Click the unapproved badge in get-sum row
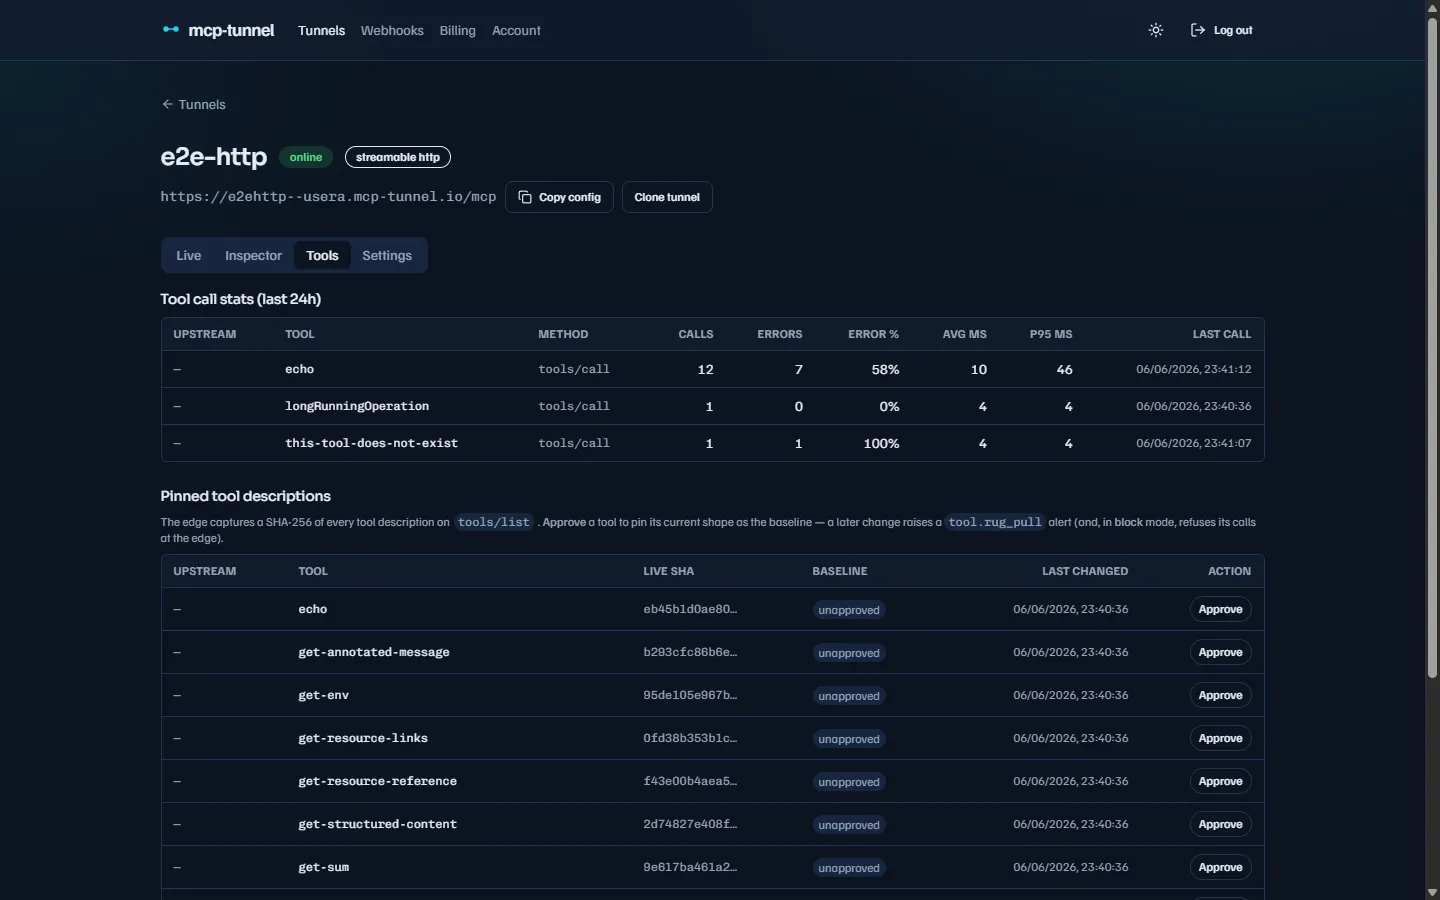 click(849, 868)
